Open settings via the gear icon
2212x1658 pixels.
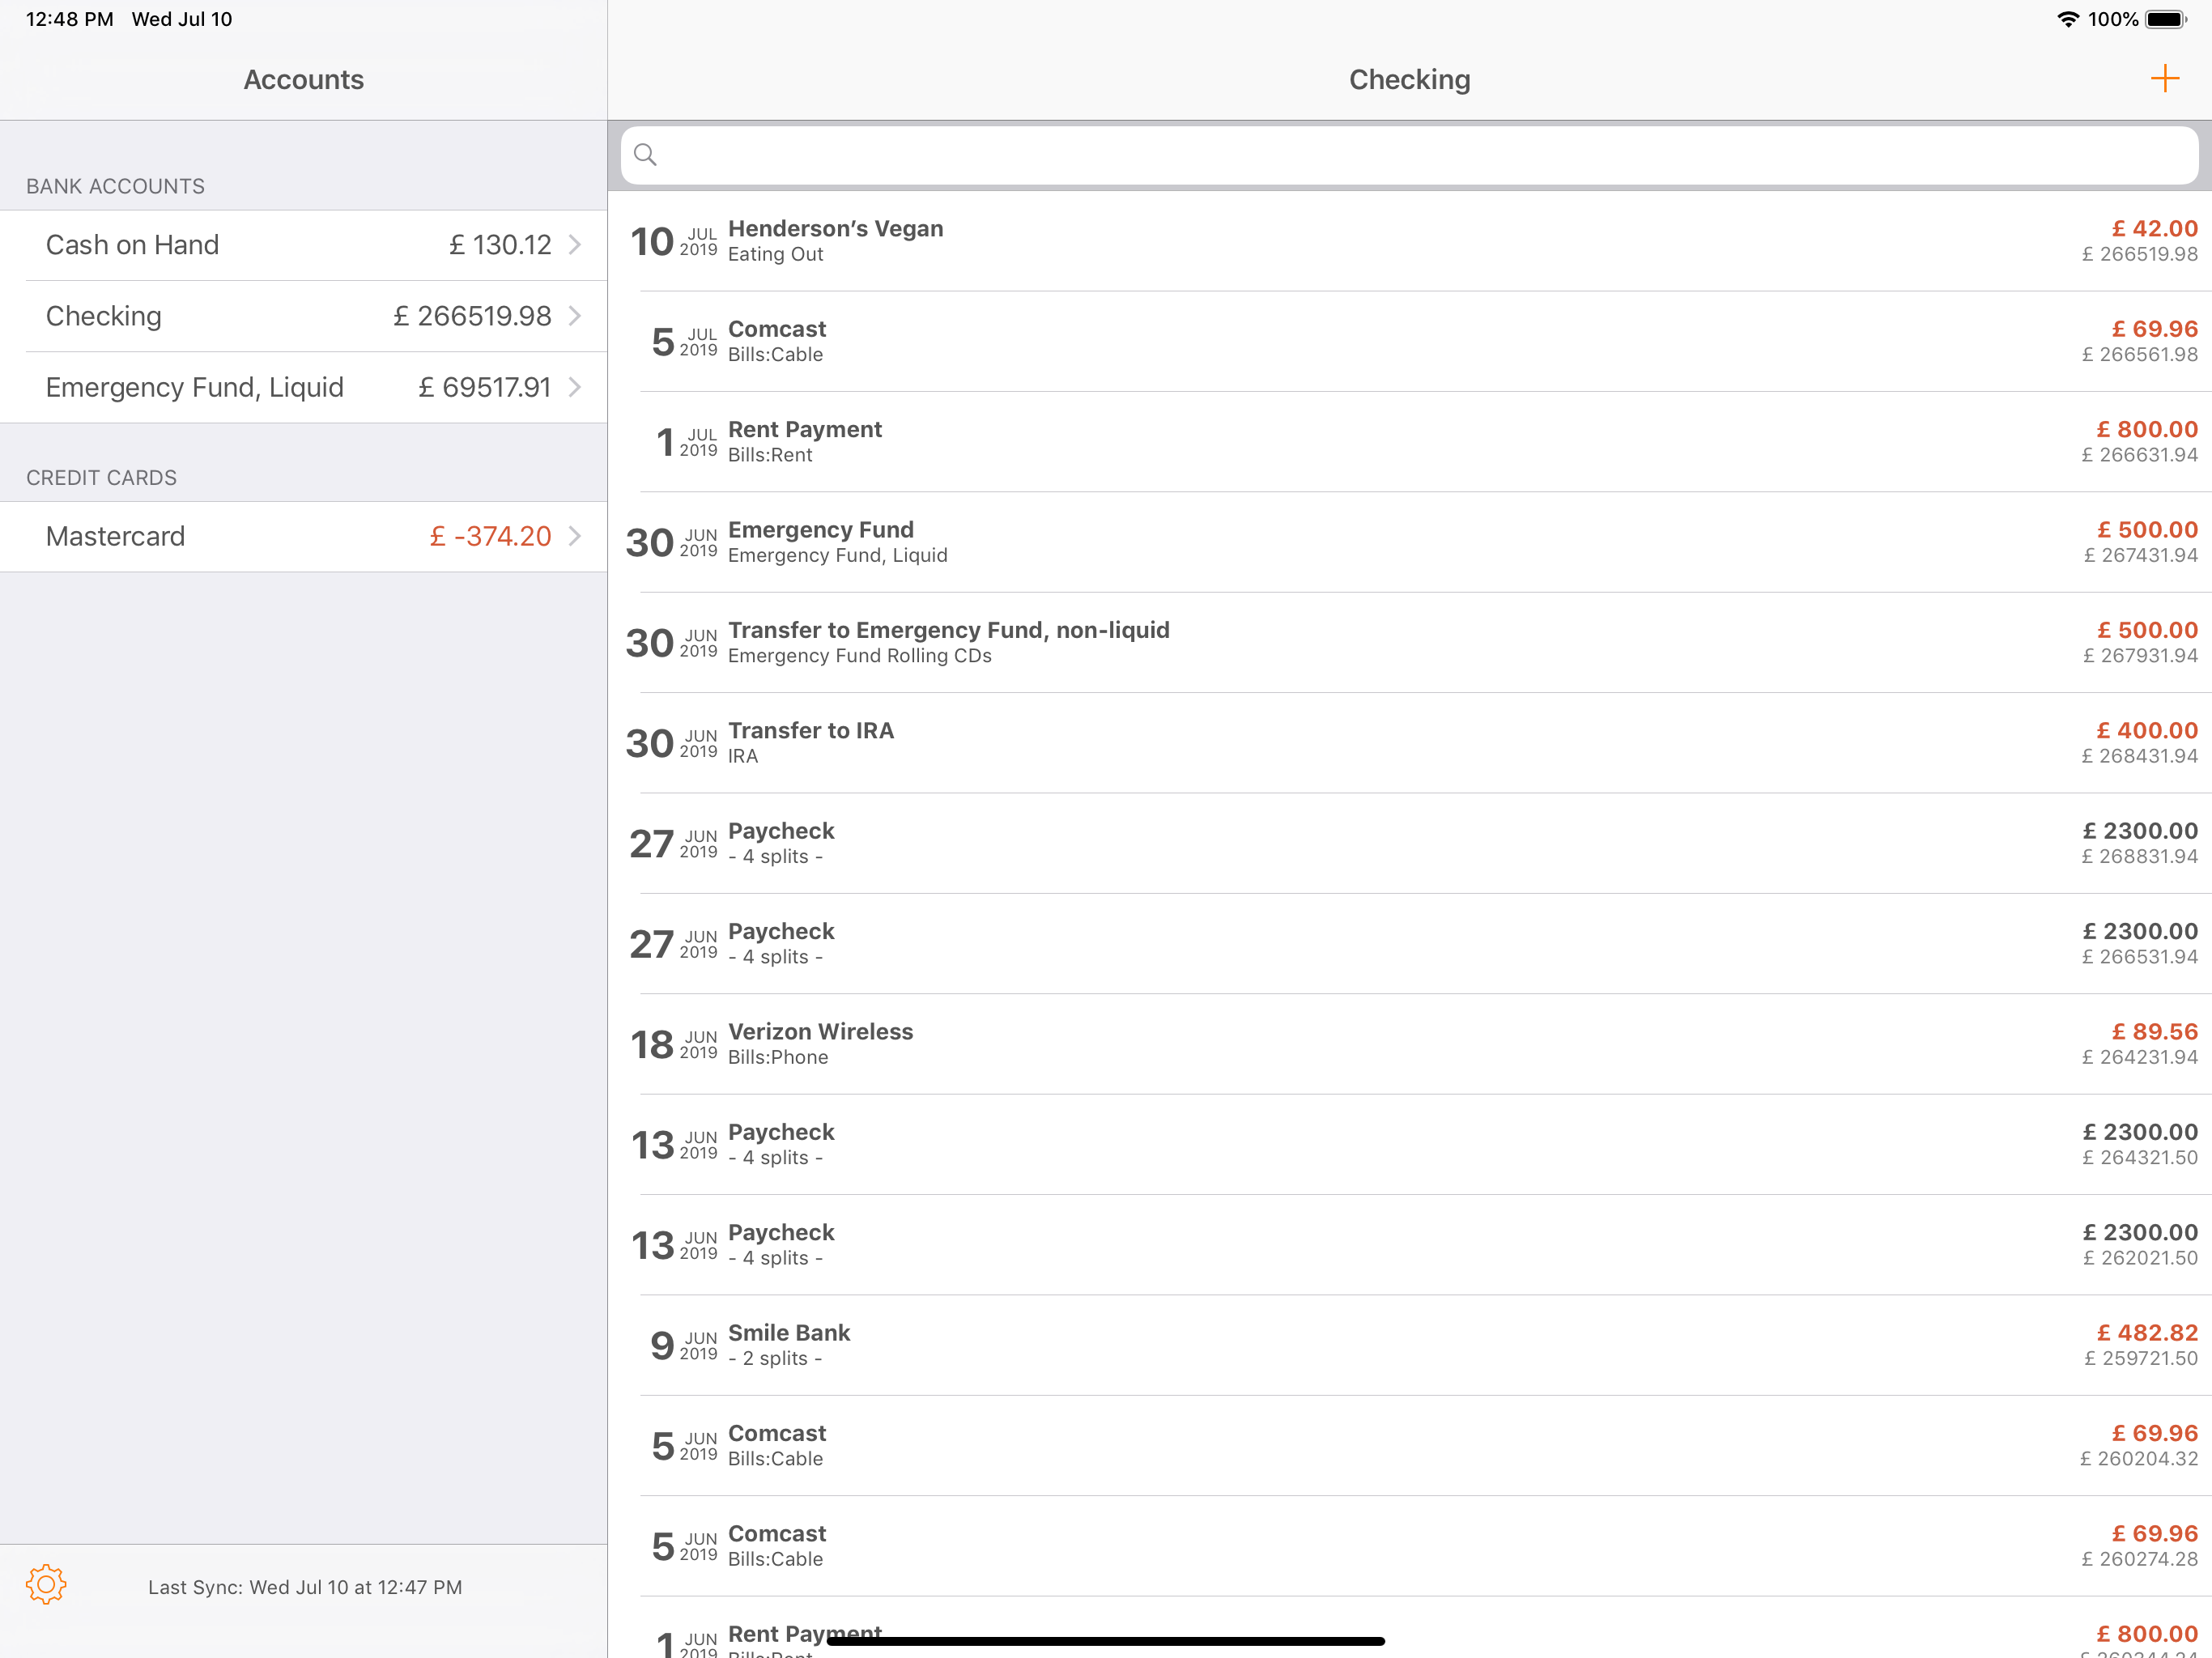[x=46, y=1585]
